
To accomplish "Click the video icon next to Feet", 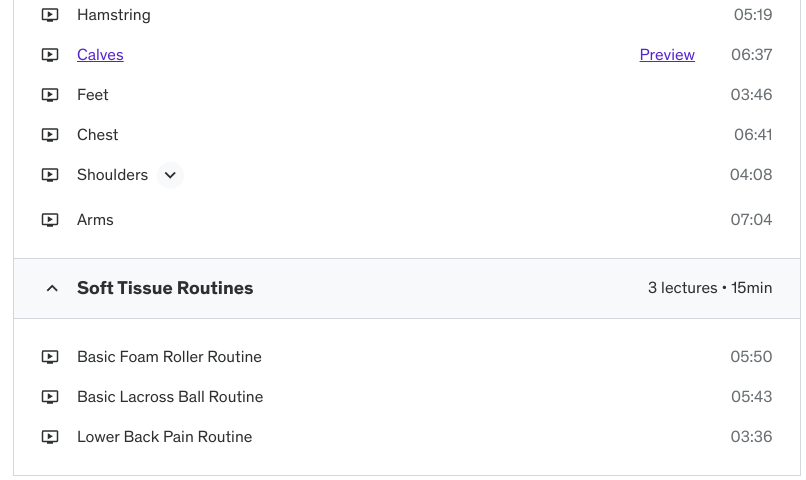I will coord(50,95).
